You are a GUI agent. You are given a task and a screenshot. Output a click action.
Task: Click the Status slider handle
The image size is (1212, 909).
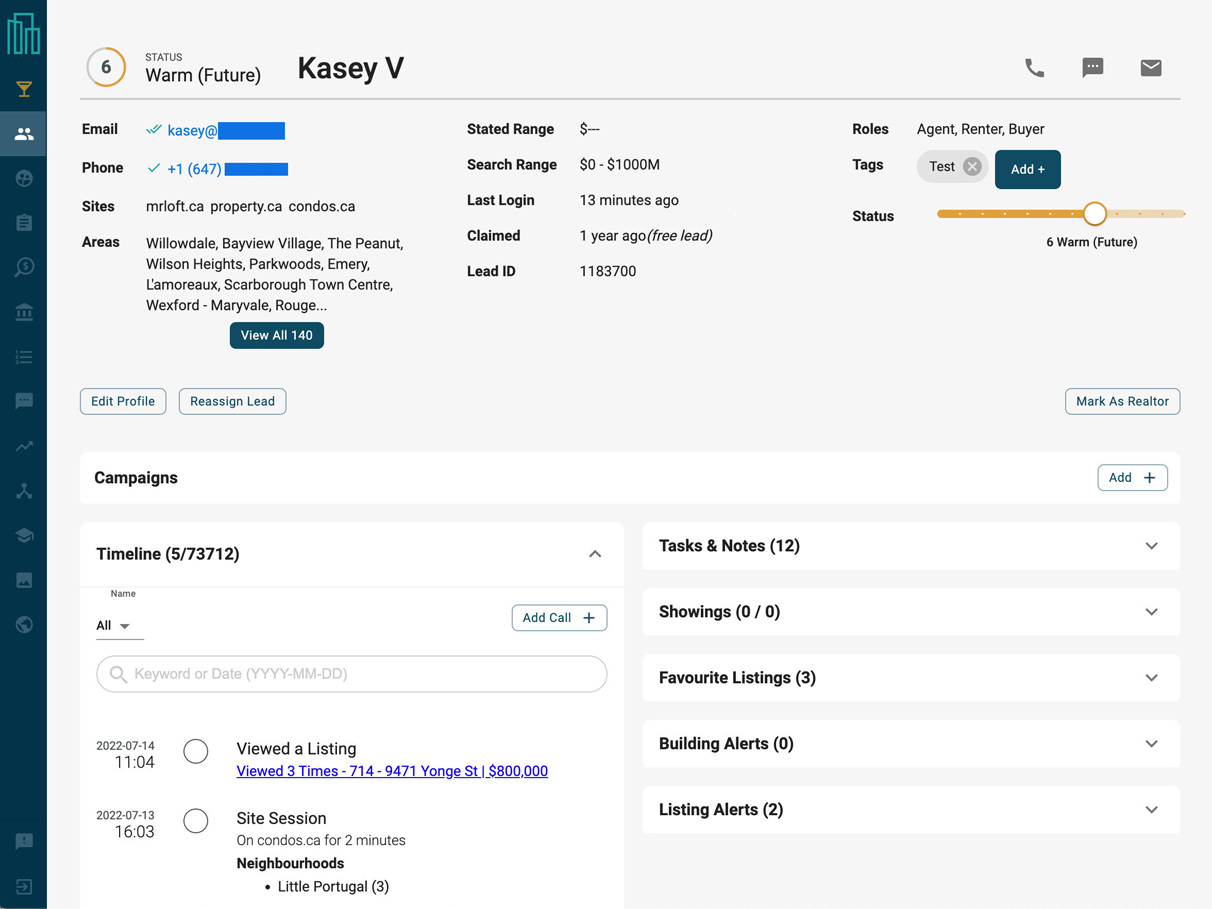(x=1095, y=214)
